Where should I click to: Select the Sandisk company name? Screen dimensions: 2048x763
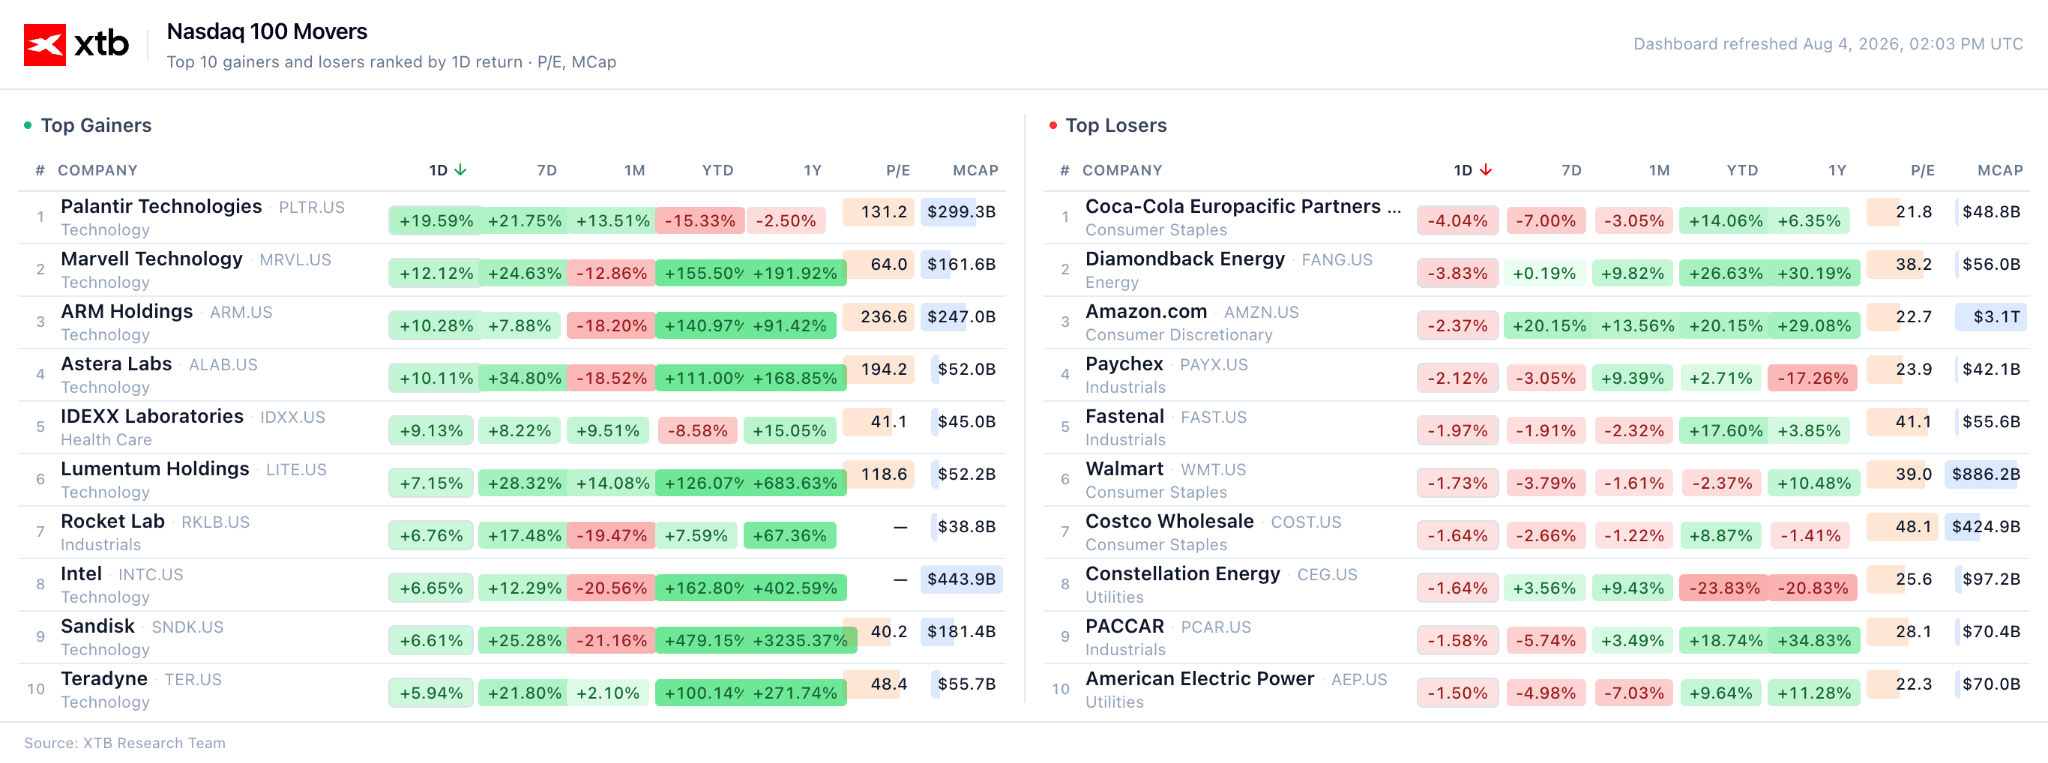(97, 626)
